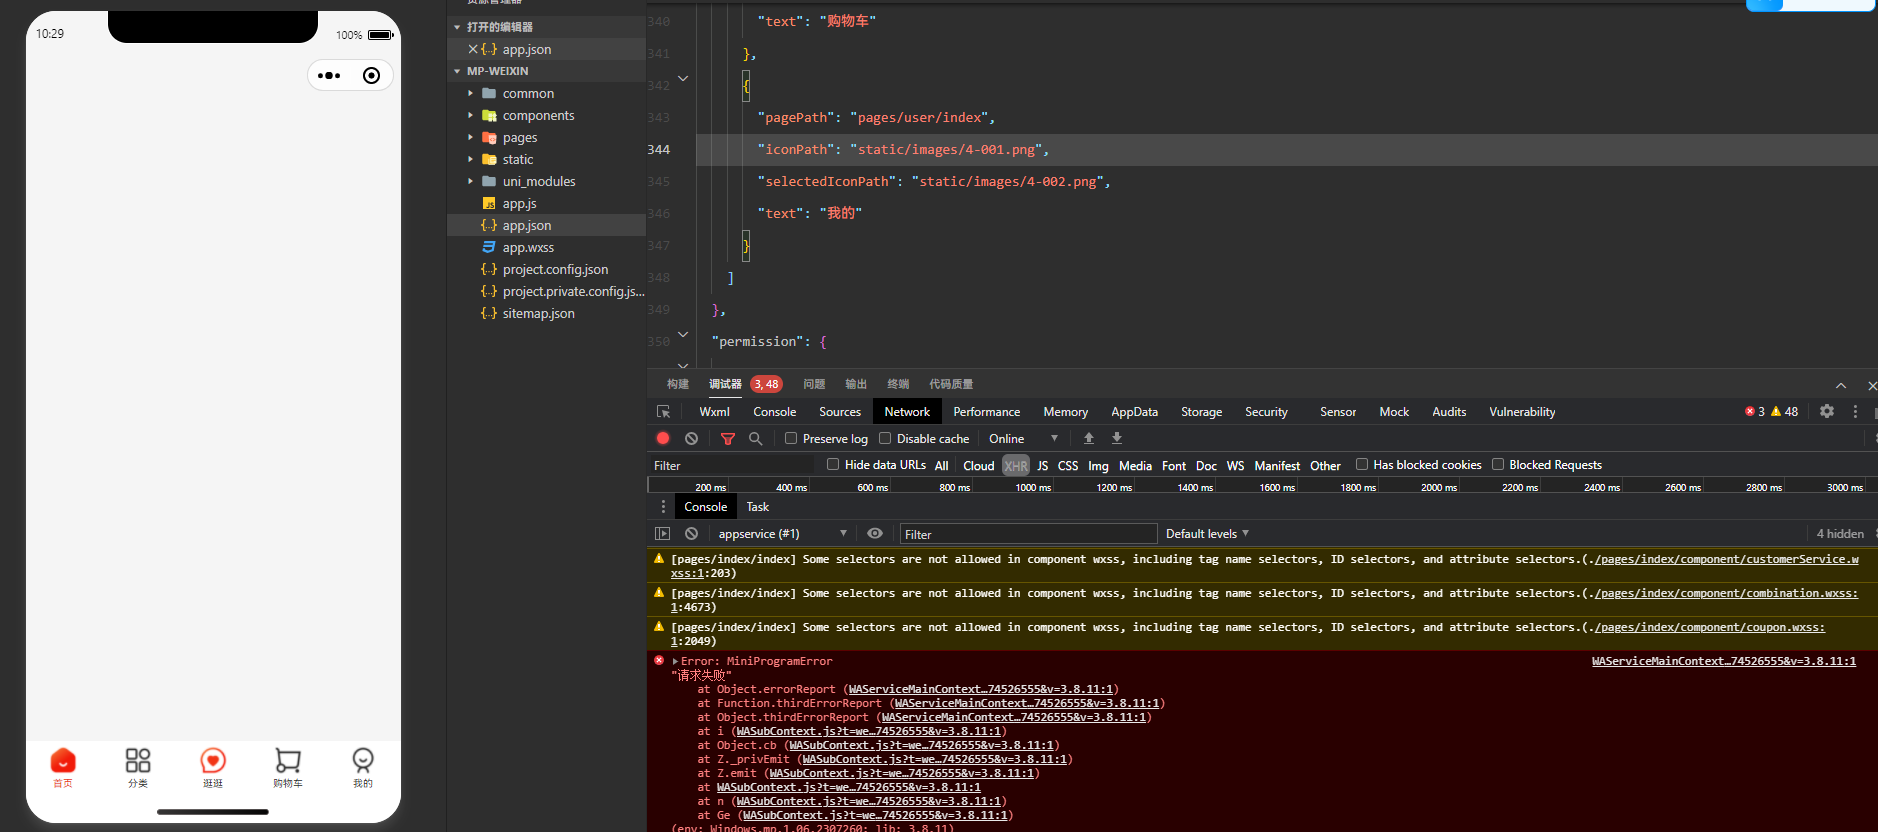This screenshot has width=1878, height=832.
Task: Toggle the network filter funnel icon
Action: tap(728, 438)
